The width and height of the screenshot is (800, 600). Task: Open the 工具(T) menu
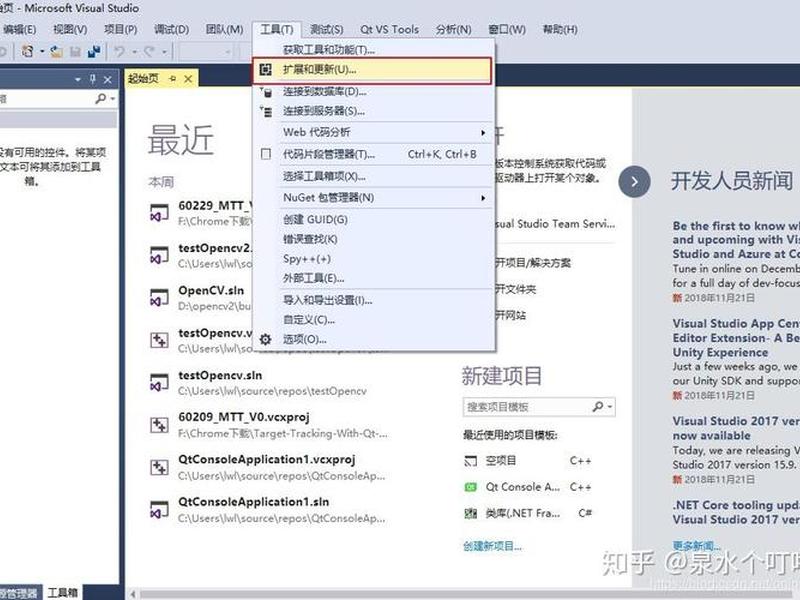pos(277,30)
